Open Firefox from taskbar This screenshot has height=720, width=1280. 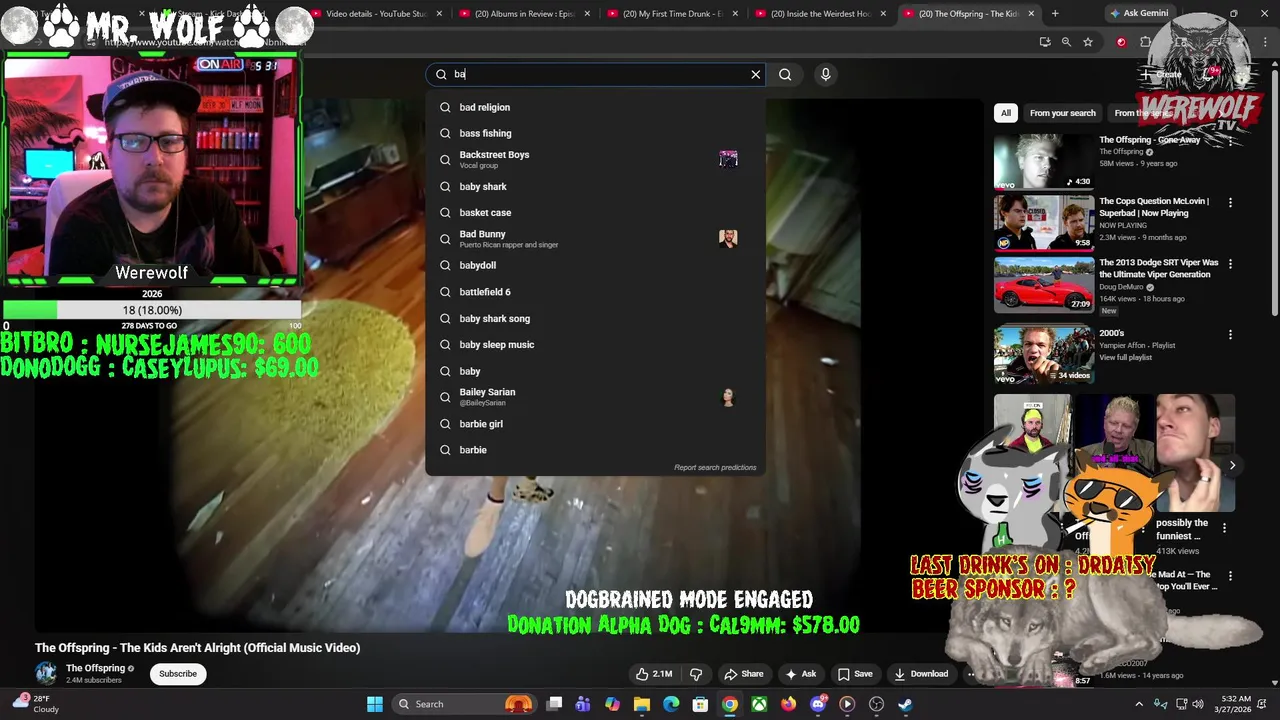coord(789,704)
